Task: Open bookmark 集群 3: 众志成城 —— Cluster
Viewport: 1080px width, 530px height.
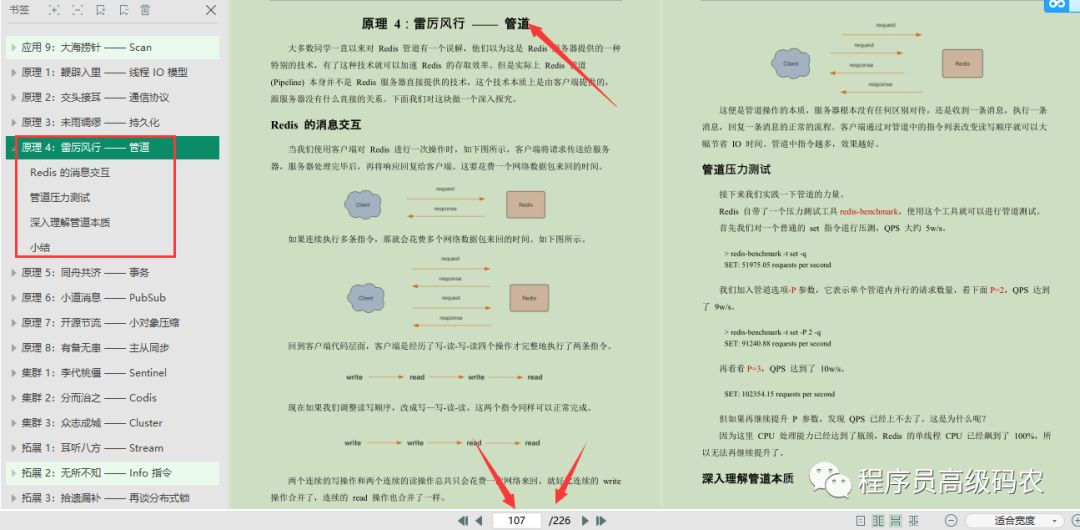Action: pos(92,422)
